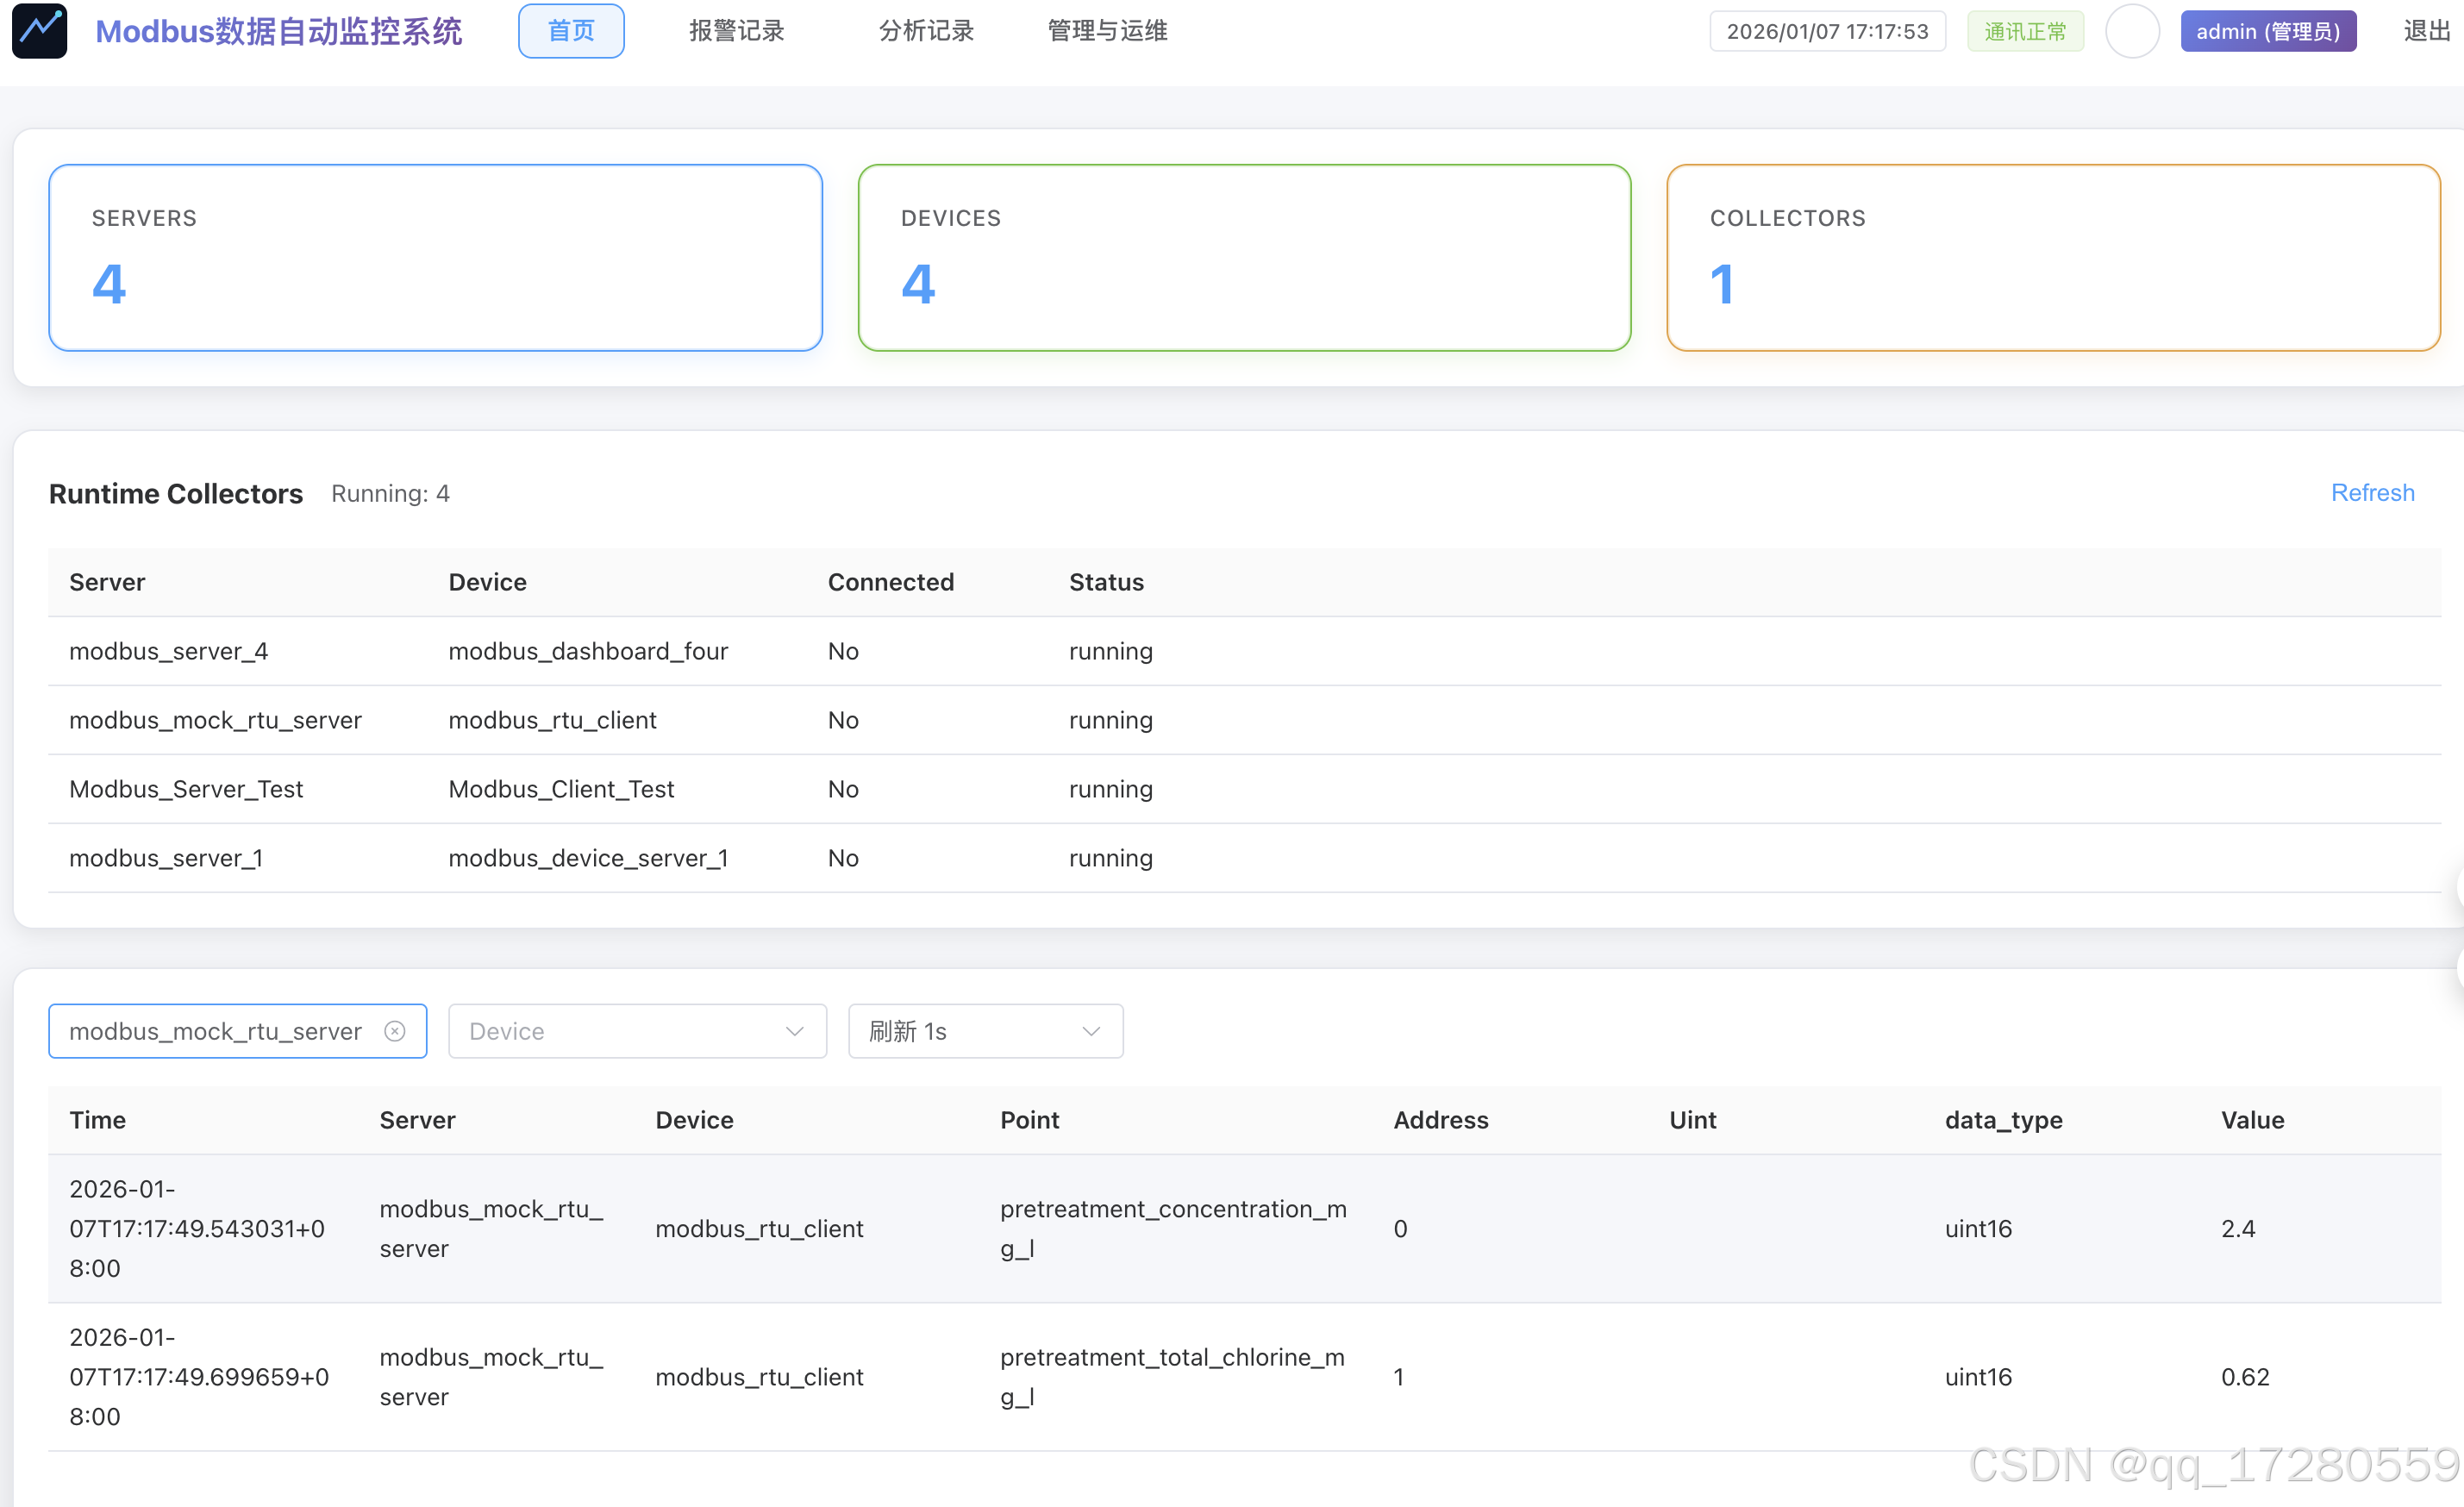Select the SERVERS summary card
2464x1507 pixels.
click(x=435, y=257)
